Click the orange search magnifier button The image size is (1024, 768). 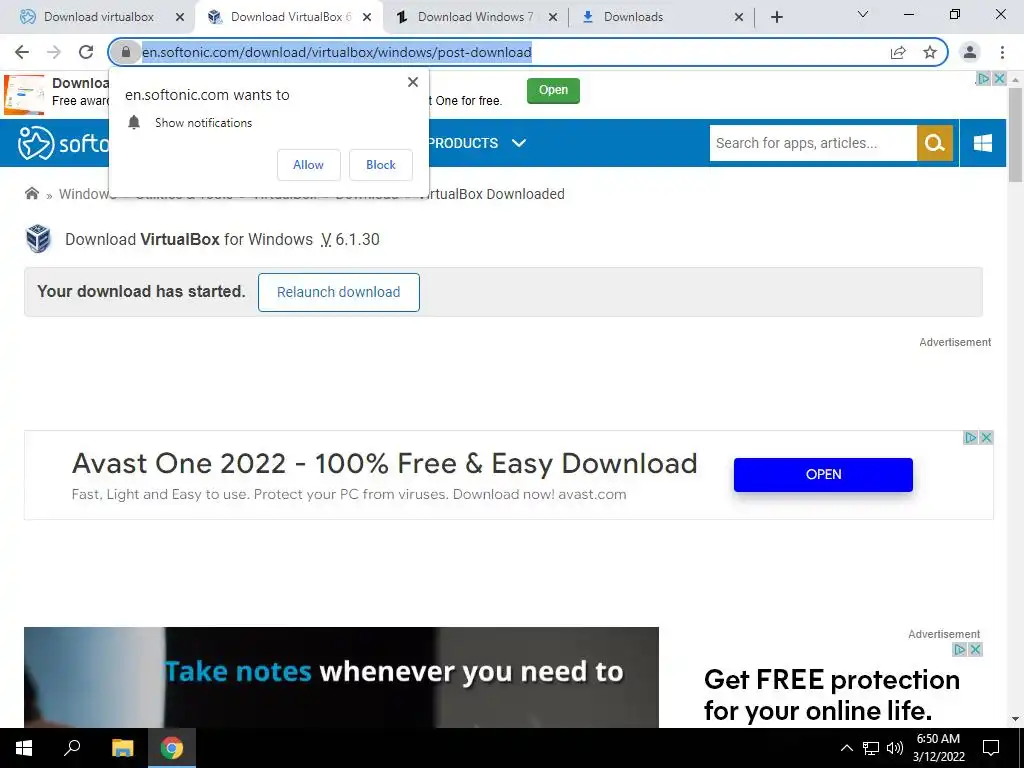[935, 143]
